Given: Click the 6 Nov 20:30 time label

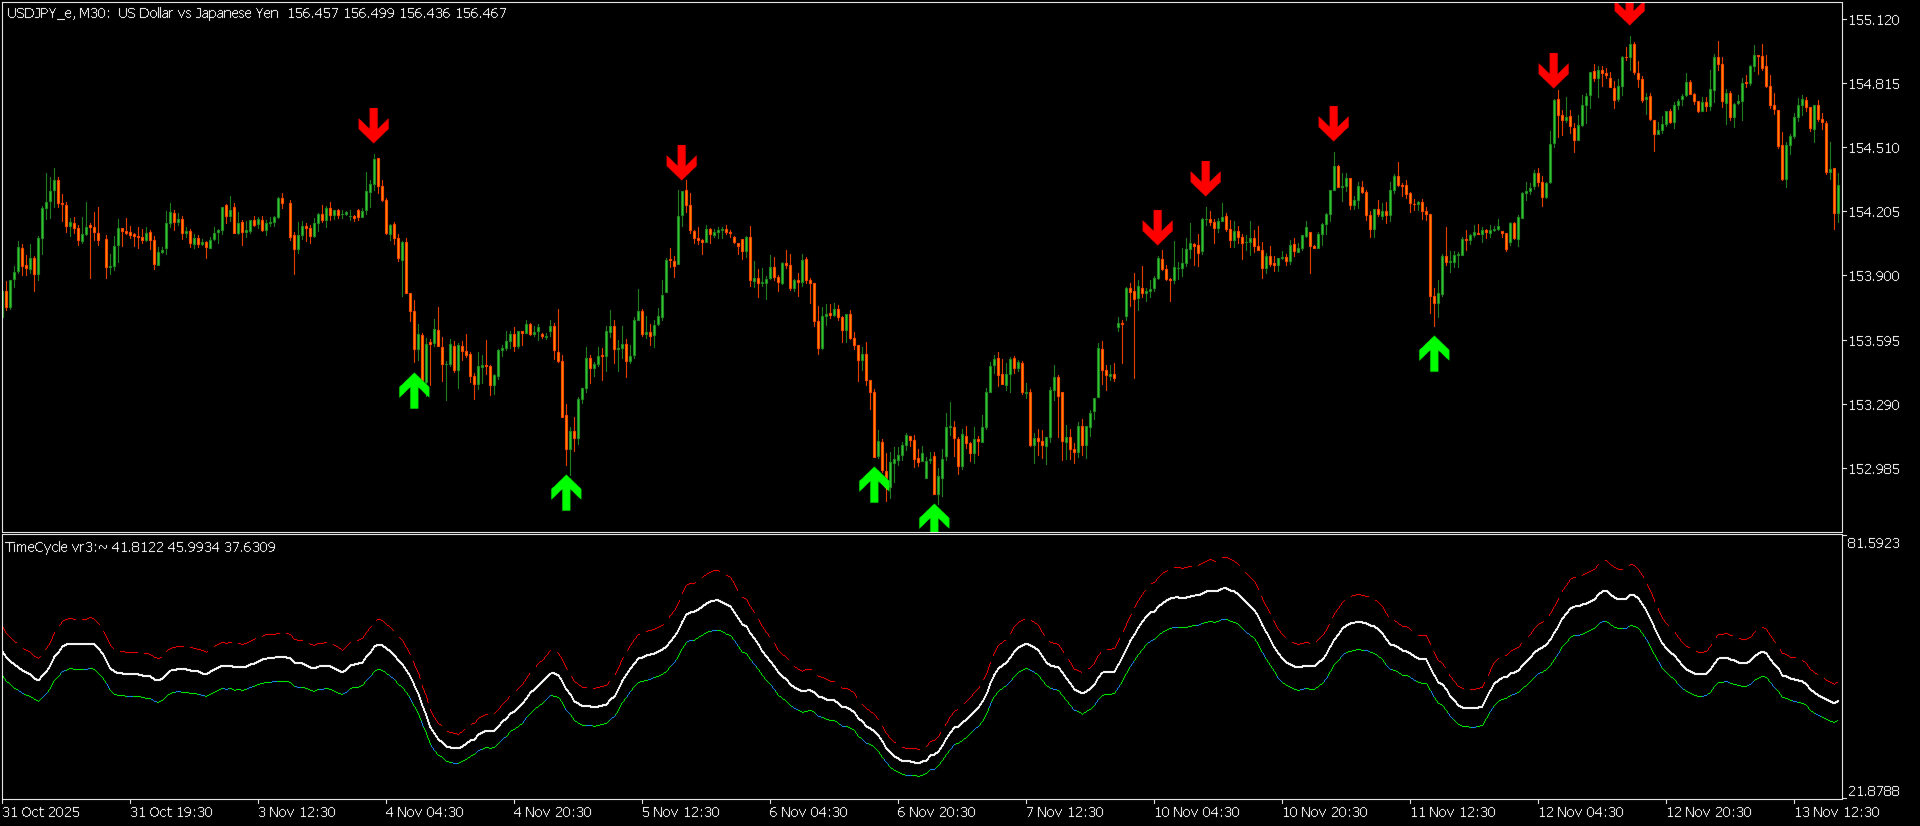Looking at the screenshot, I should [937, 812].
